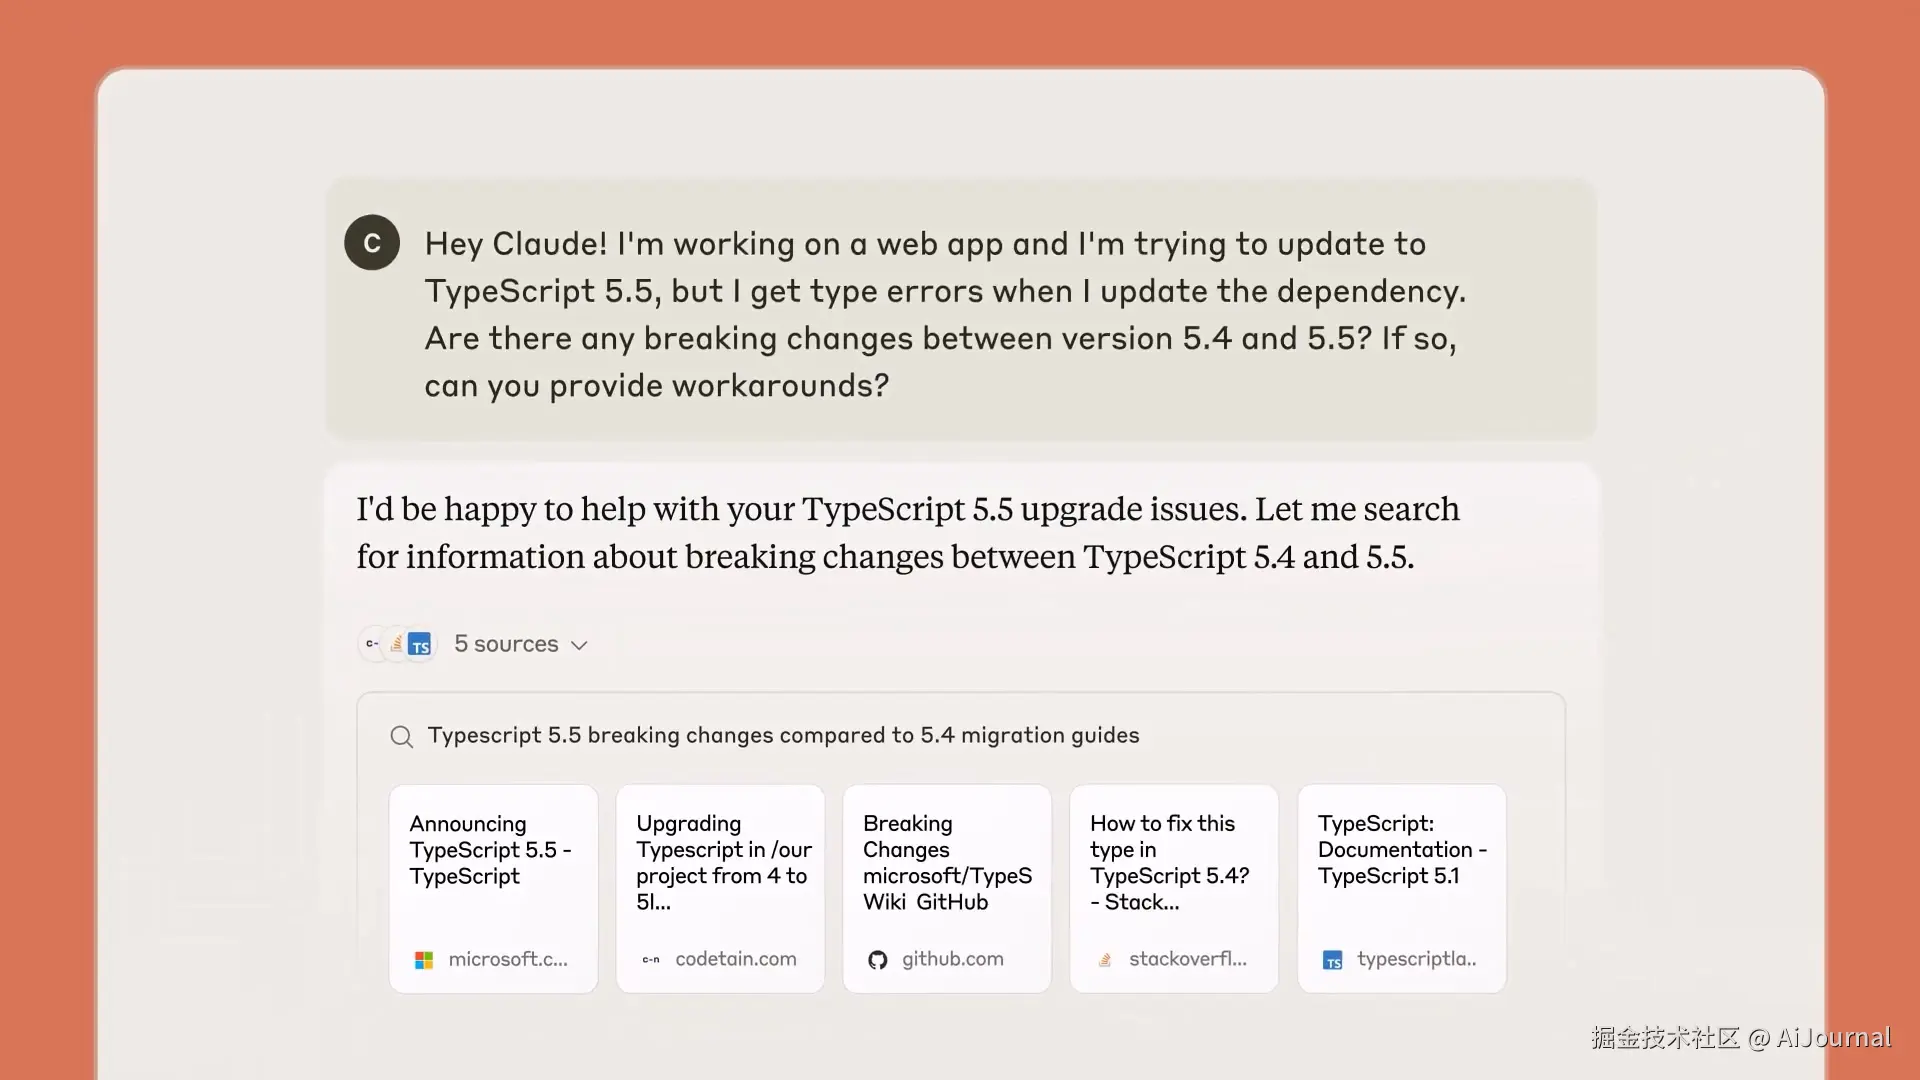Click the GitHub octocat favicon
Screen dimensions: 1920x1080
coord(878,960)
